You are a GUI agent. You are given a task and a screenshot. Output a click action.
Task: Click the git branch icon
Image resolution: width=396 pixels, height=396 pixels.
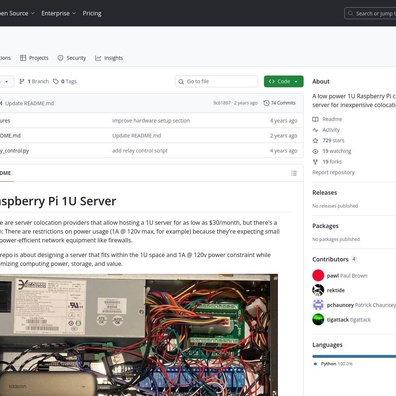coord(22,81)
